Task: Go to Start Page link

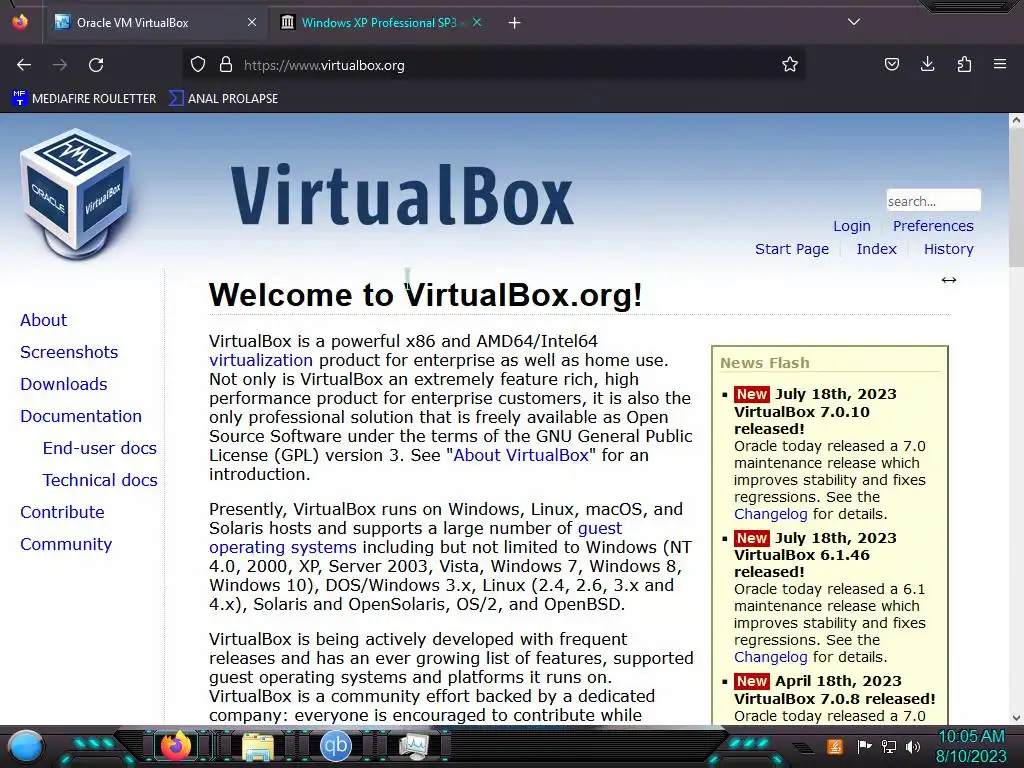Action: 792,249
